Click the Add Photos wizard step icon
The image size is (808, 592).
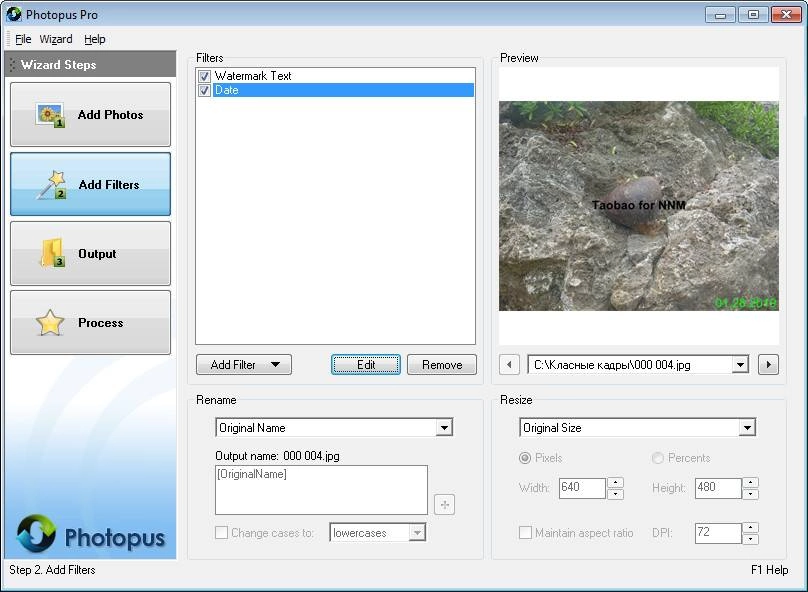coord(50,115)
